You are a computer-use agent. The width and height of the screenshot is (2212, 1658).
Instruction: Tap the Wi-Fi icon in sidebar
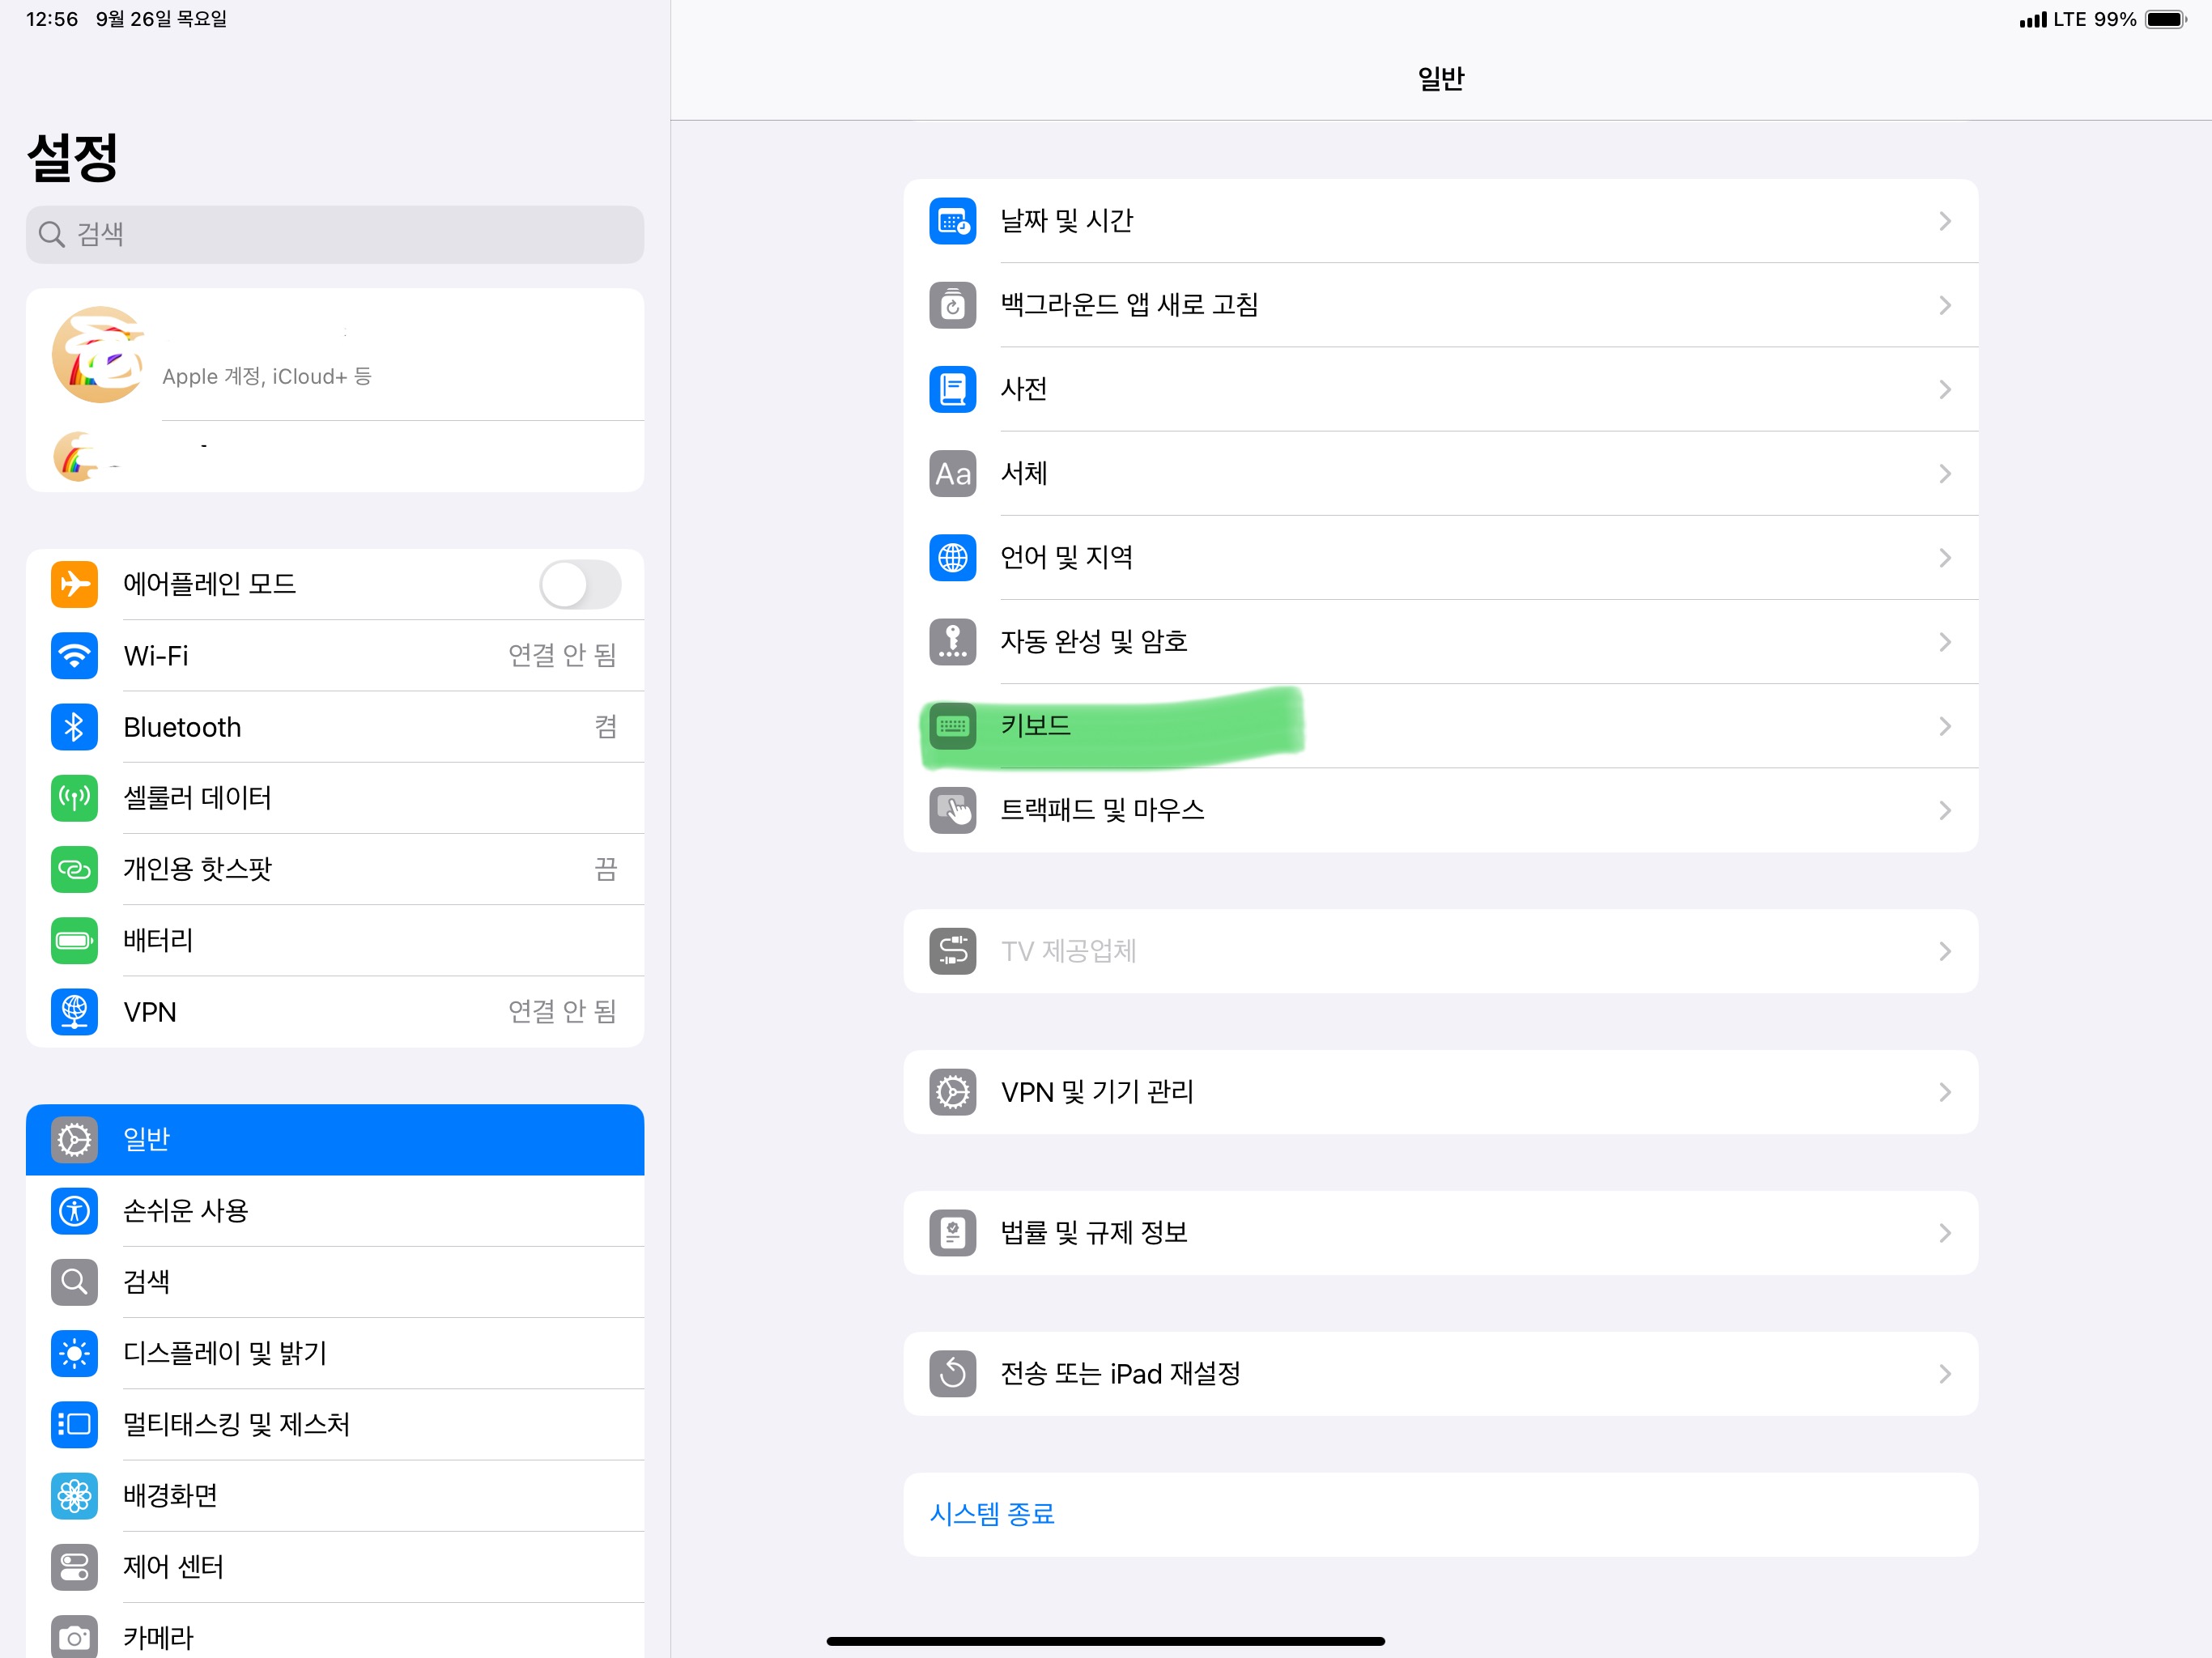coord(74,656)
